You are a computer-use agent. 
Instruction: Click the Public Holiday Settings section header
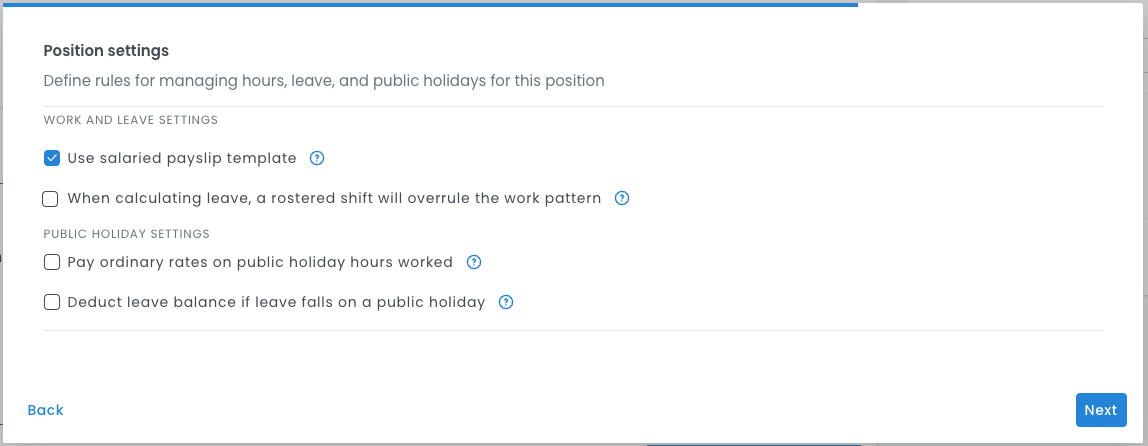pyautogui.click(x=127, y=234)
